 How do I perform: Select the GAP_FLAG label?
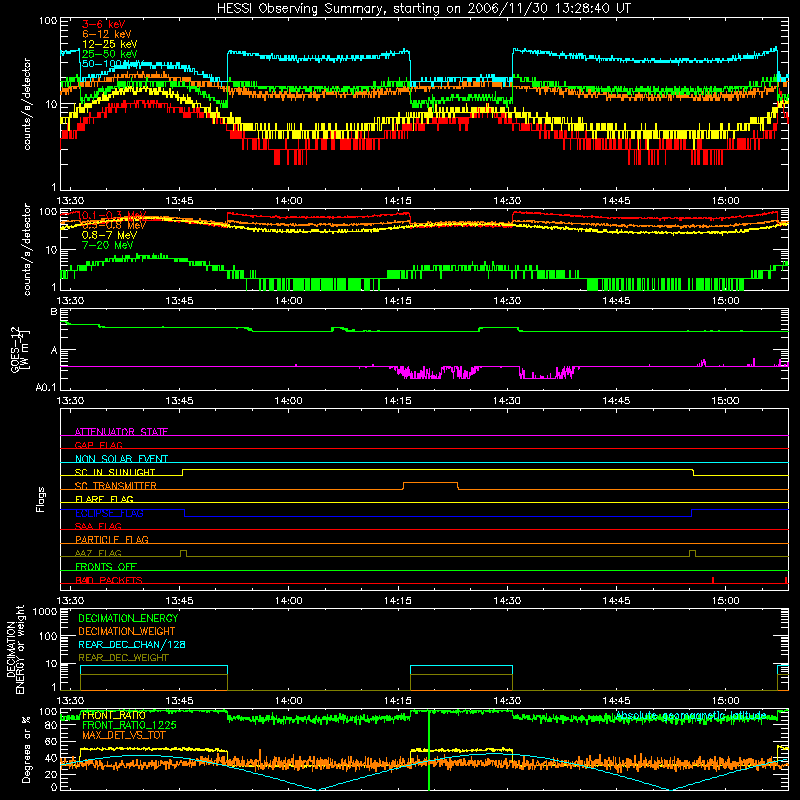98,445
